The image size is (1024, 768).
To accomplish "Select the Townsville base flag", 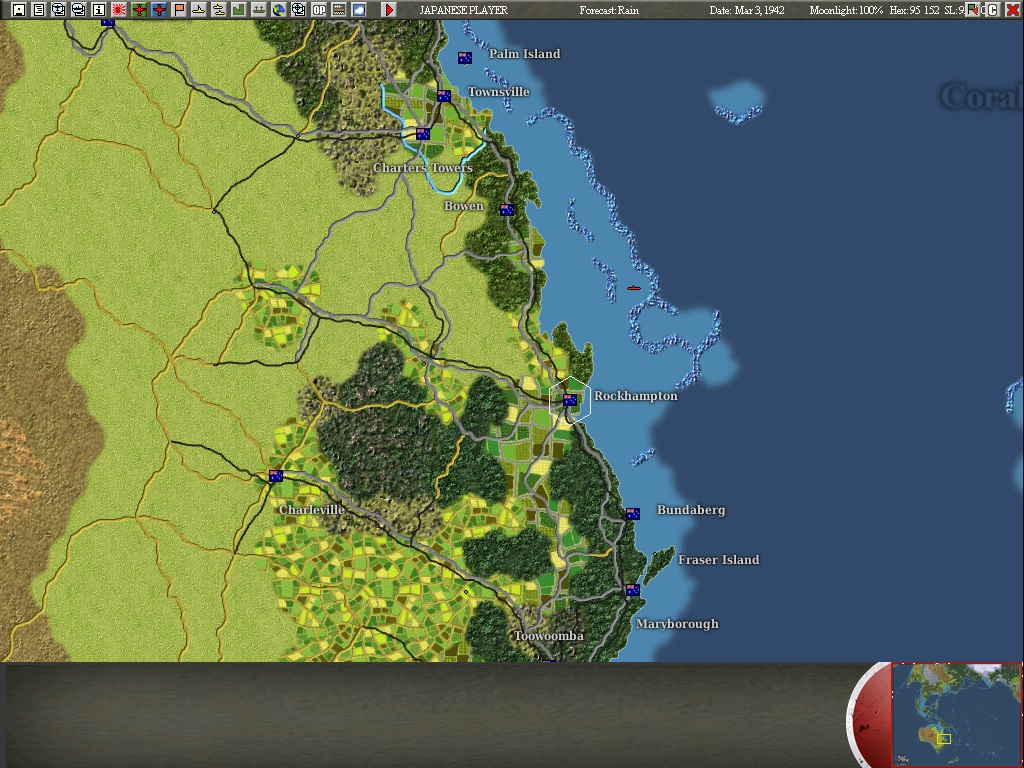I will (x=443, y=96).
